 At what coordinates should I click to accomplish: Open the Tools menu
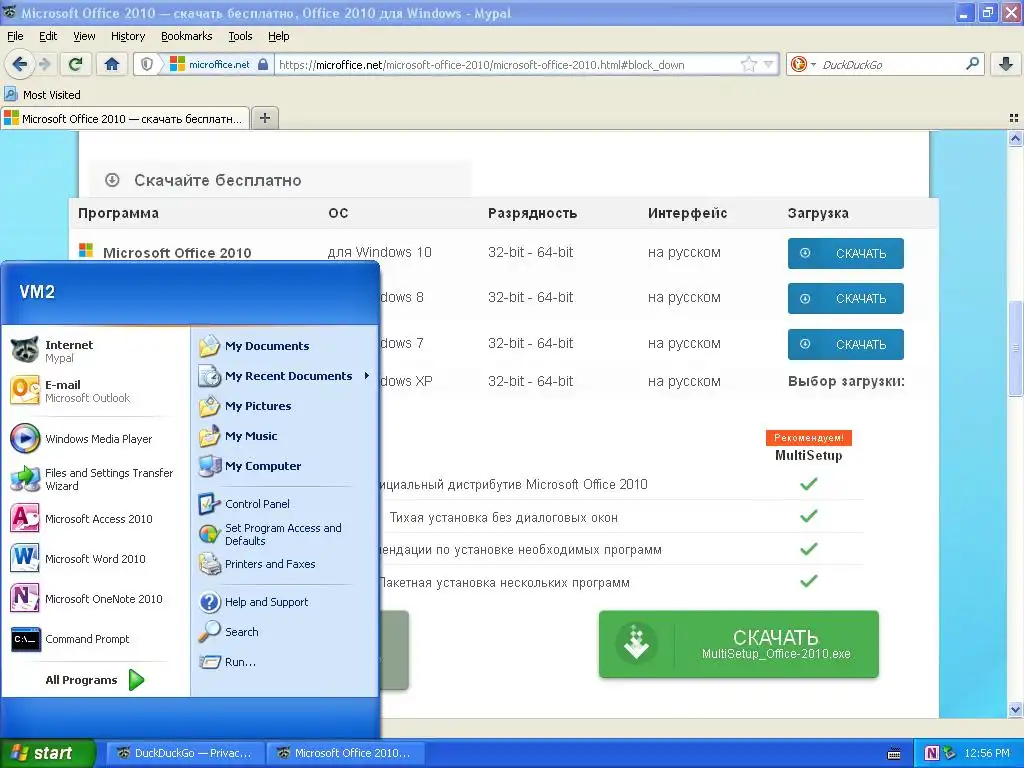coord(240,36)
